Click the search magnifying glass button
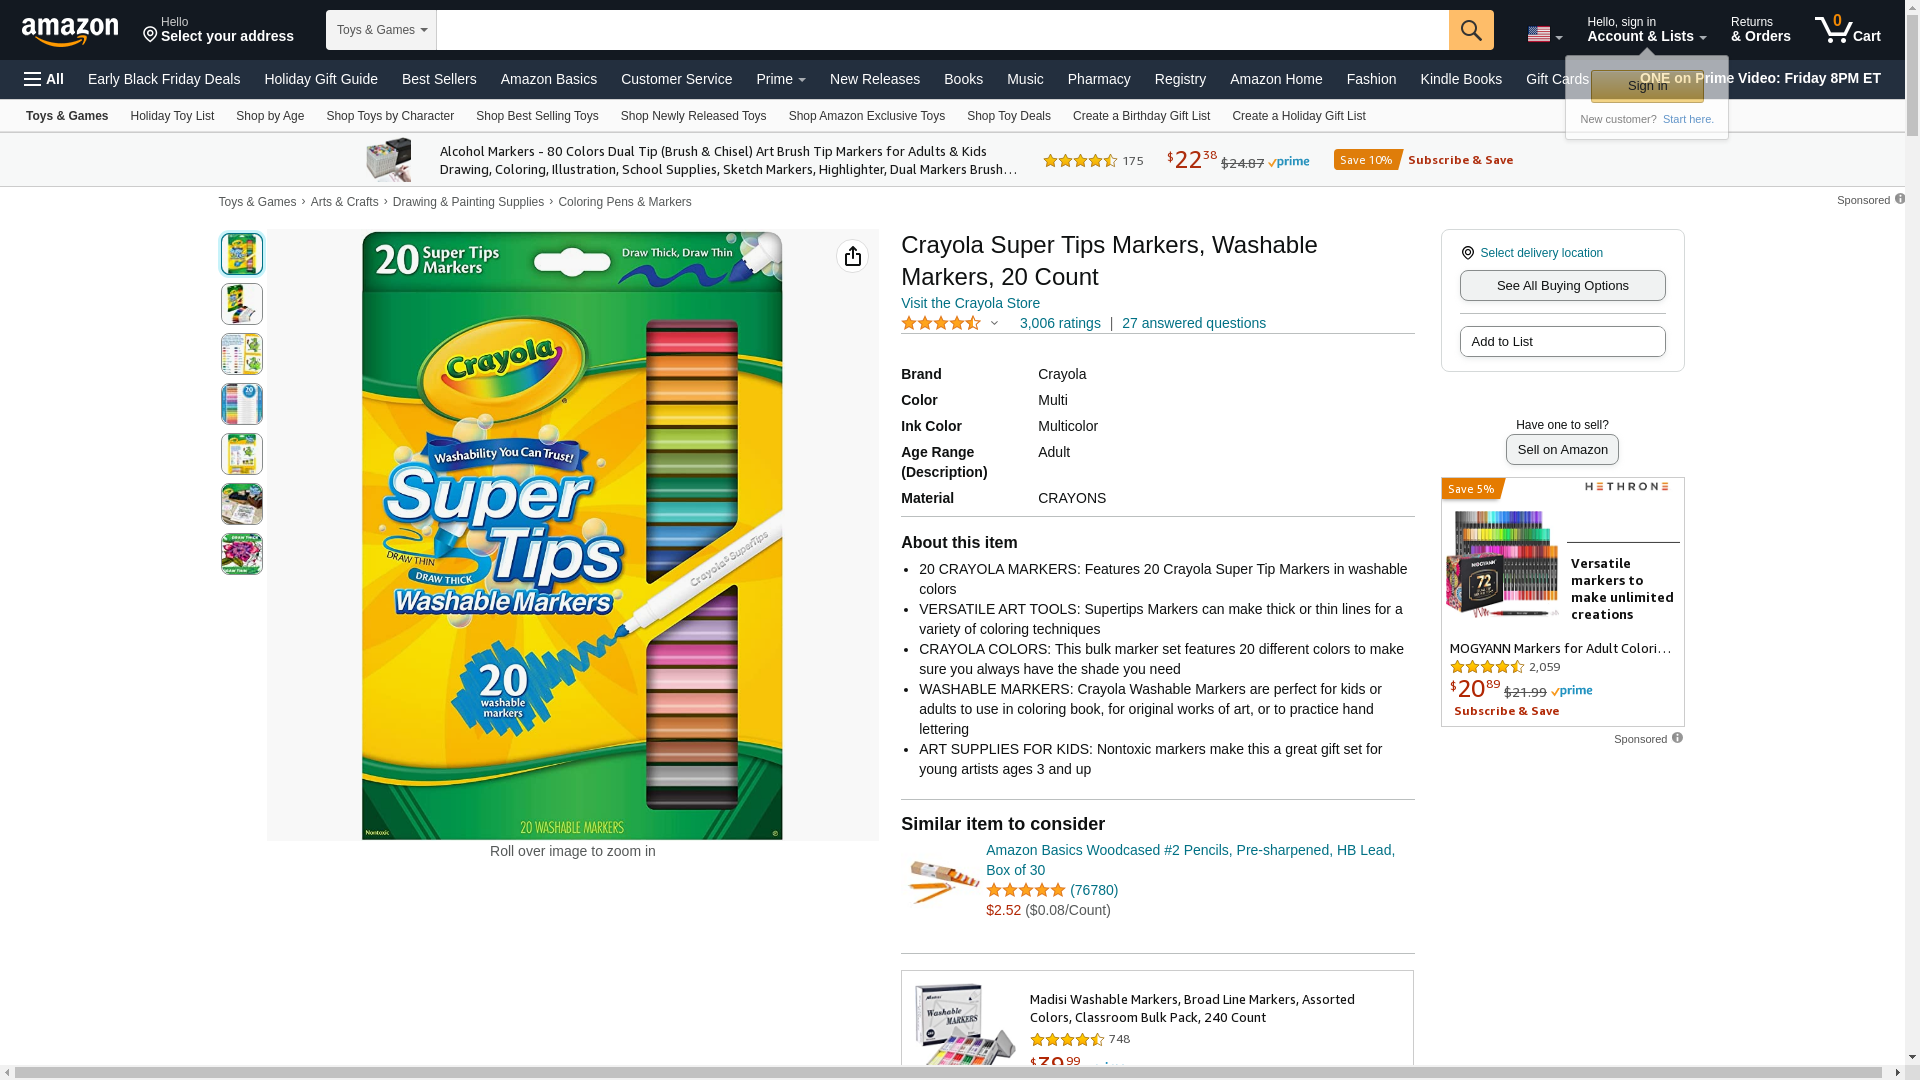The height and width of the screenshot is (1080, 1920). point(1471,30)
